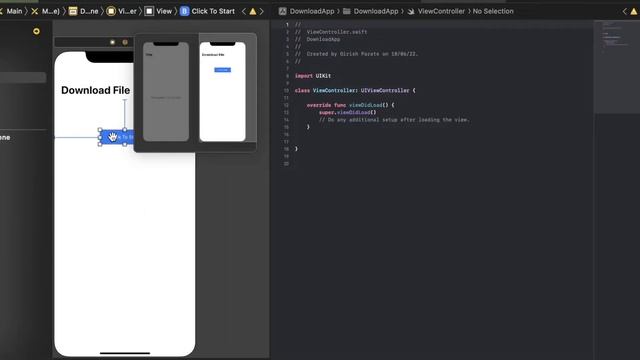Click line number 10 in the gutter

(x=286, y=91)
